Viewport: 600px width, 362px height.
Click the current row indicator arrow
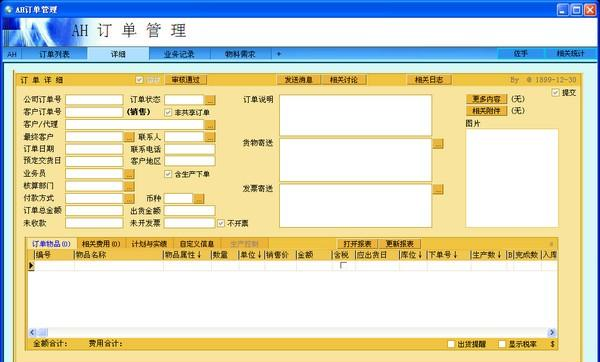31,266
